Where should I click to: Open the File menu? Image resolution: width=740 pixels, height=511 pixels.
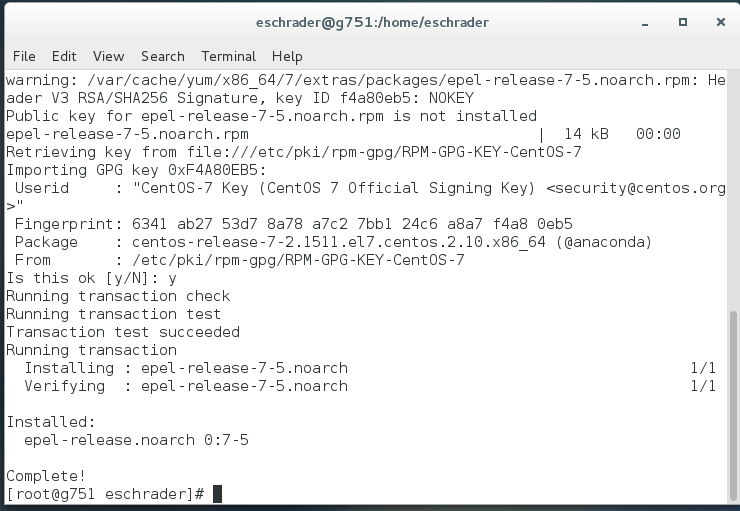tap(24, 56)
